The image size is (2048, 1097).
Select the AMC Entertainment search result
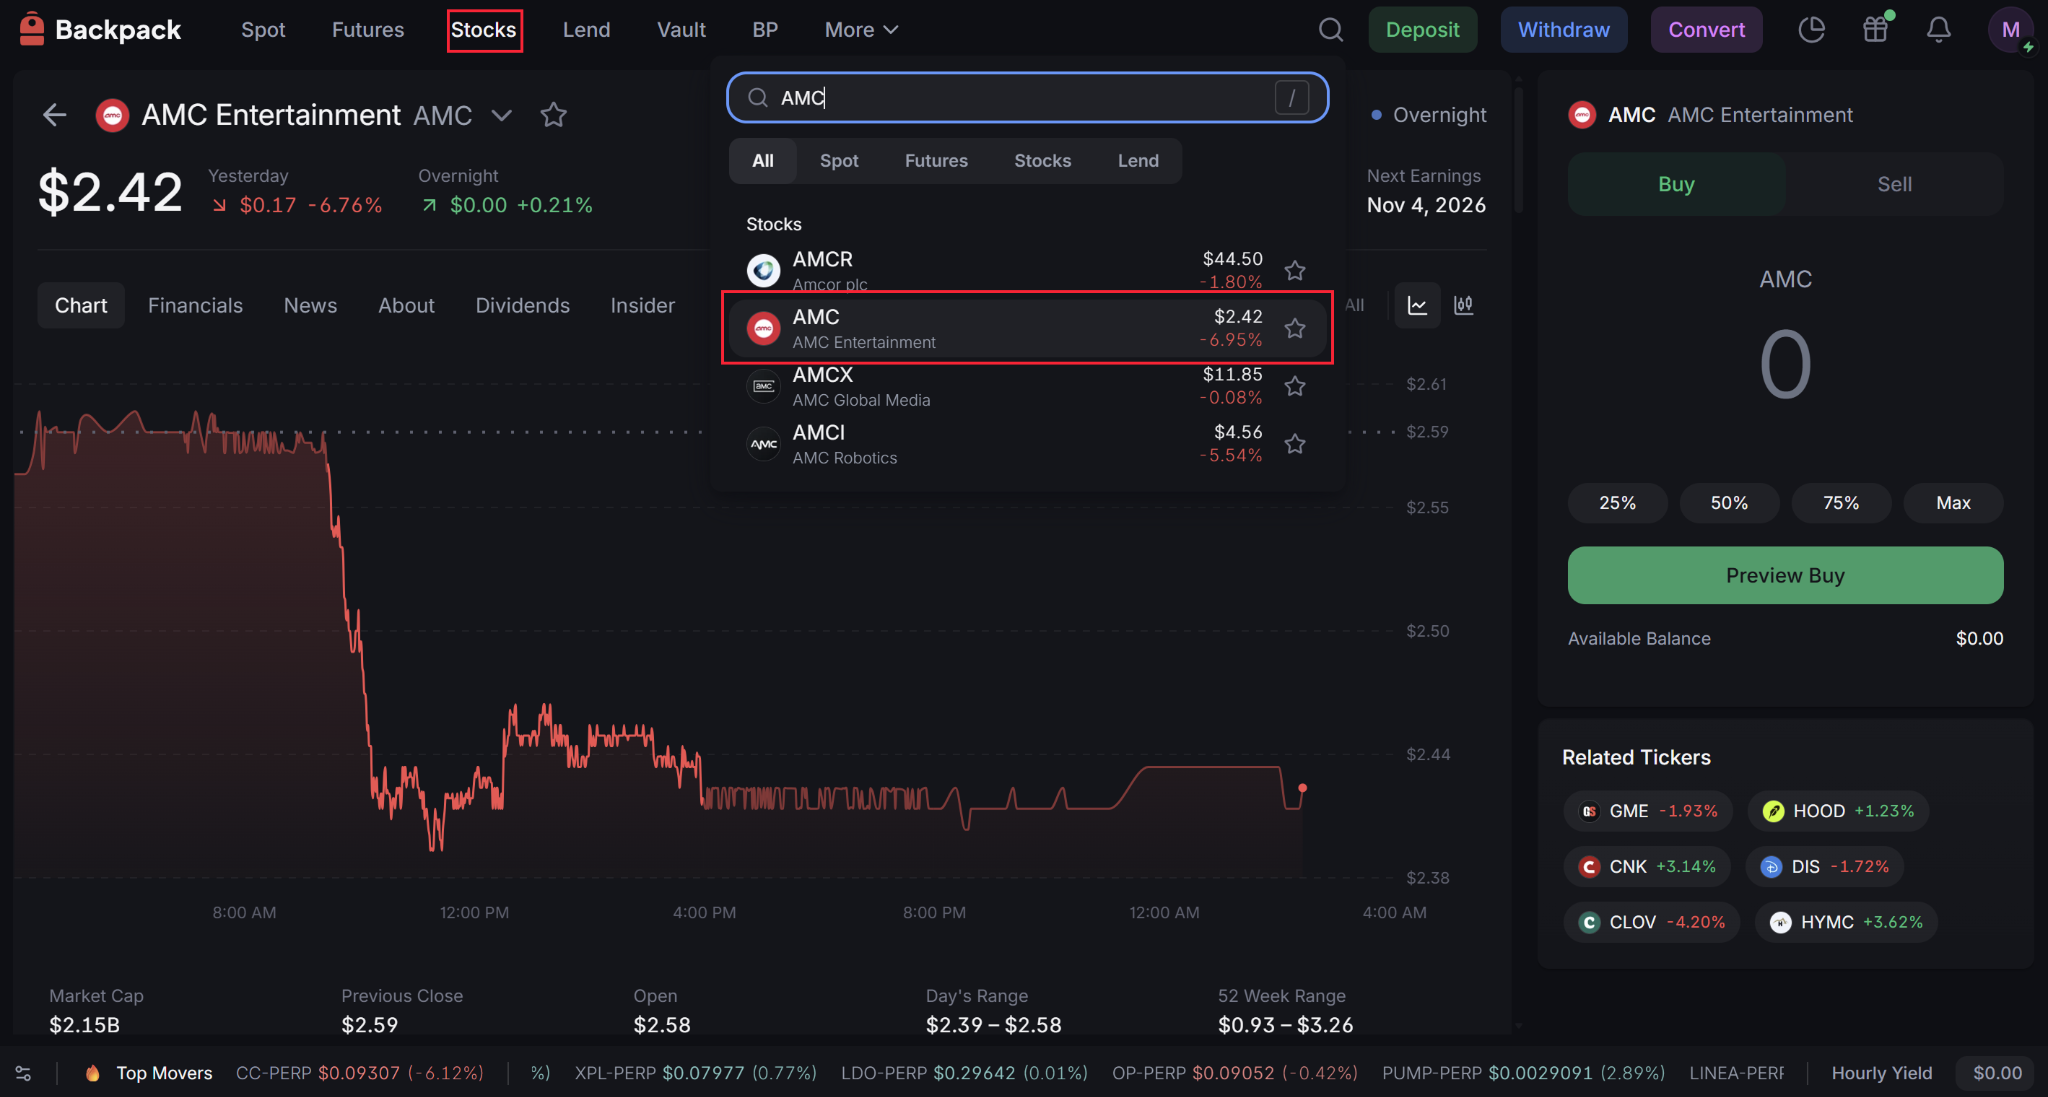pos(1027,328)
